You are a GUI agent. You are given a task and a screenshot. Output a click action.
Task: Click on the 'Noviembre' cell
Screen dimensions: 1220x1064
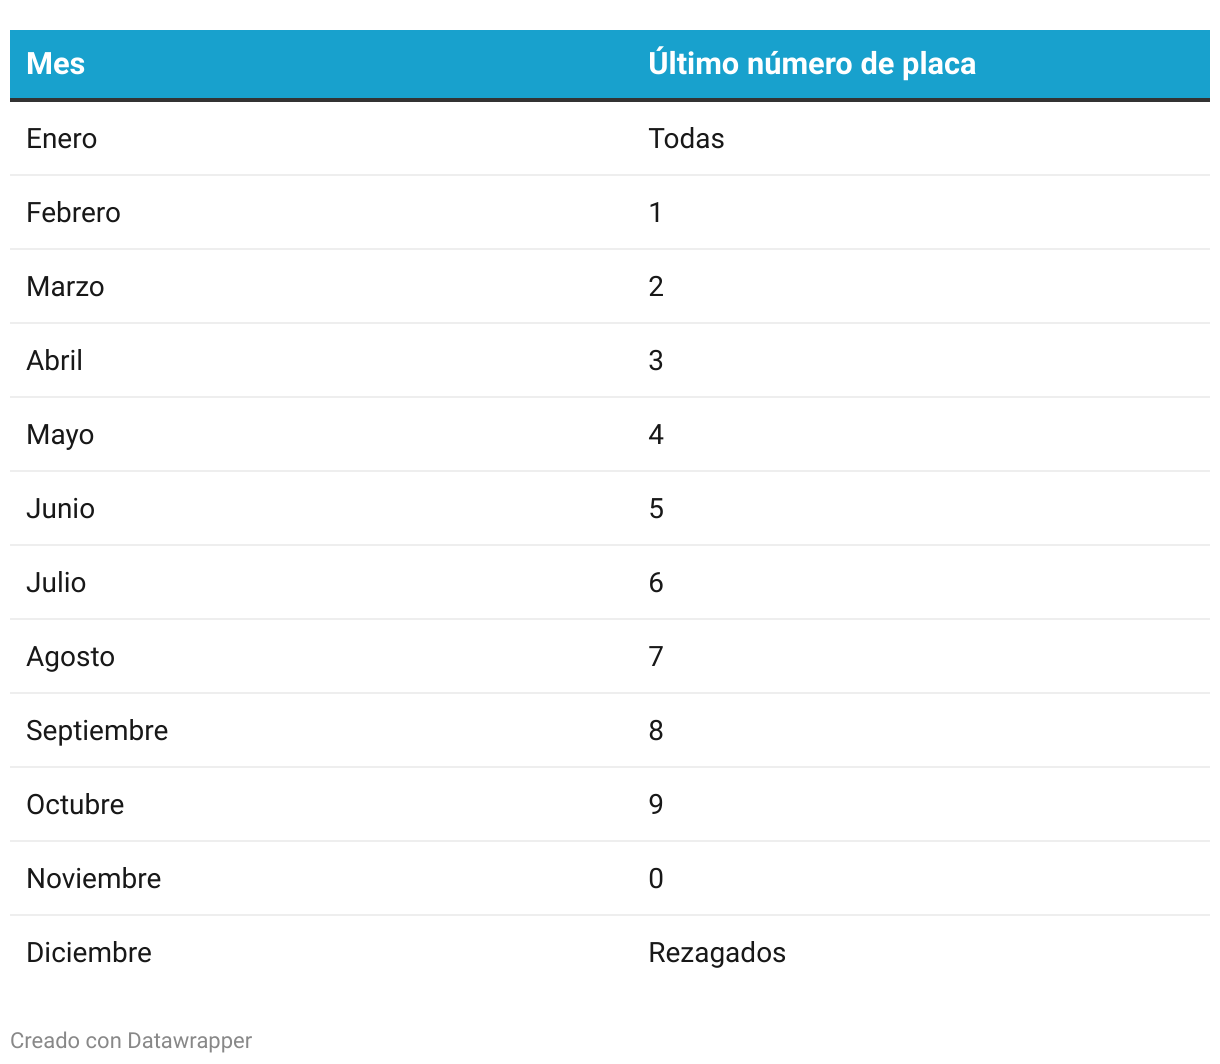tap(94, 878)
